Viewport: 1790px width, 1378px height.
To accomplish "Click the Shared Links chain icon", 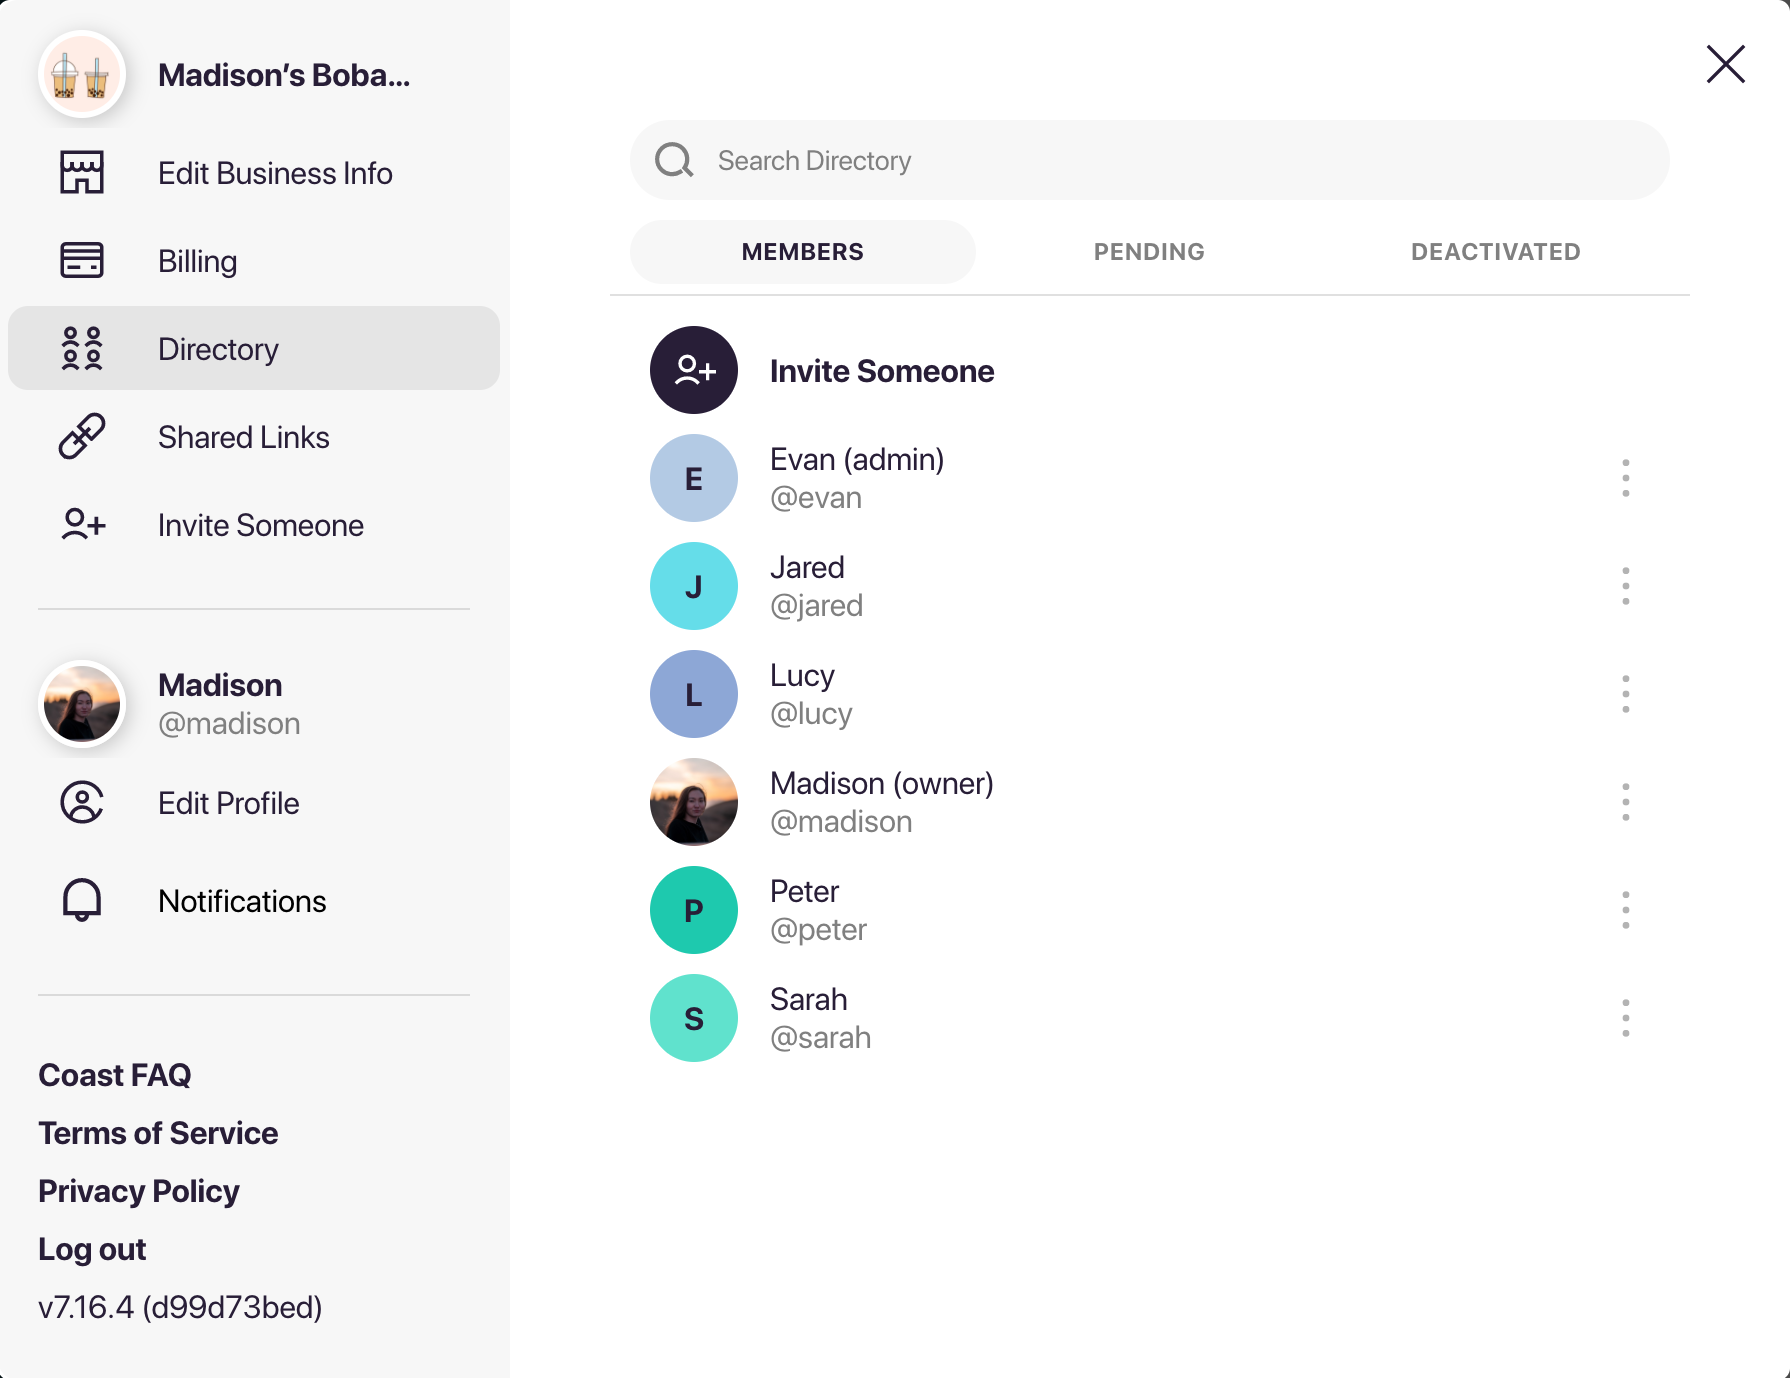I will point(82,436).
